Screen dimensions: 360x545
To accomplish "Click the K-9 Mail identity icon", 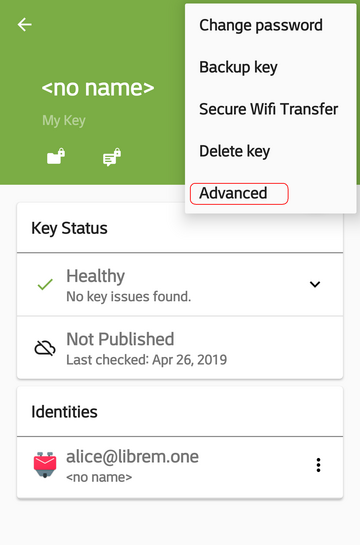I will click(45, 465).
